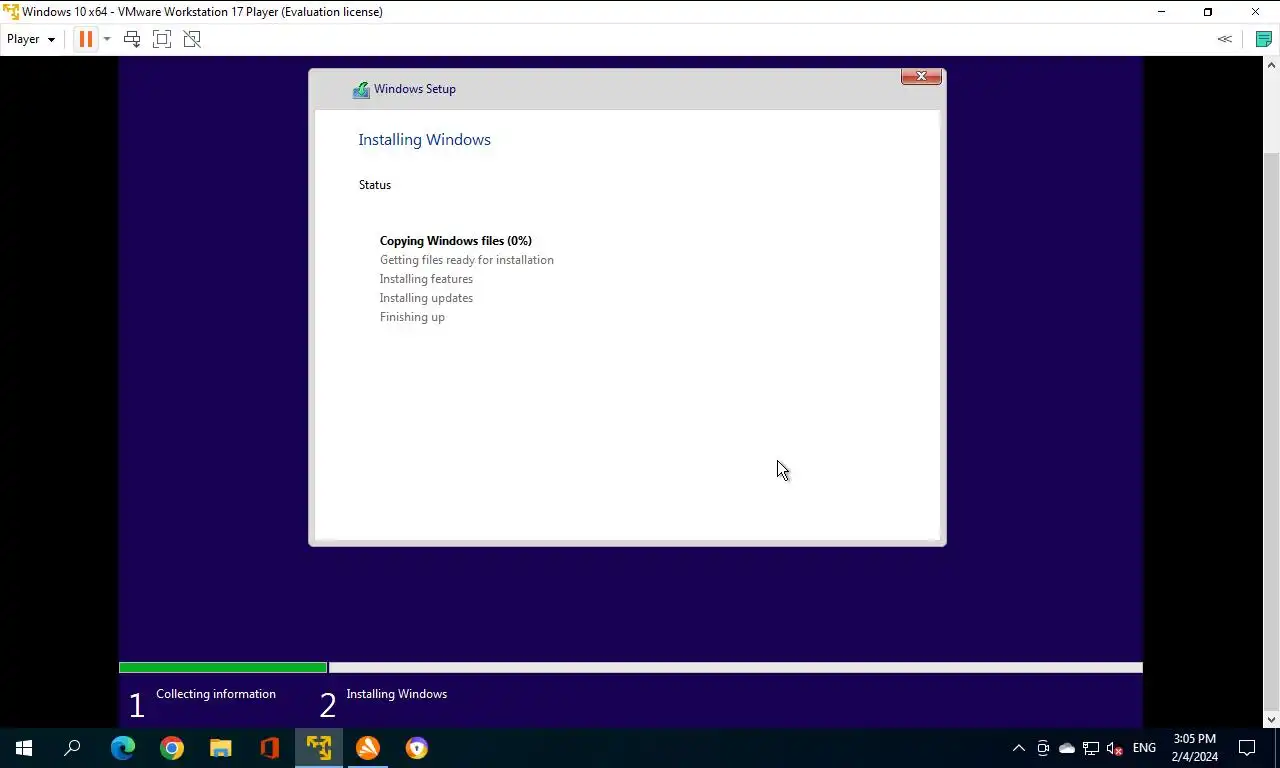Pause the virtual machine with the orange button

pos(85,39)
